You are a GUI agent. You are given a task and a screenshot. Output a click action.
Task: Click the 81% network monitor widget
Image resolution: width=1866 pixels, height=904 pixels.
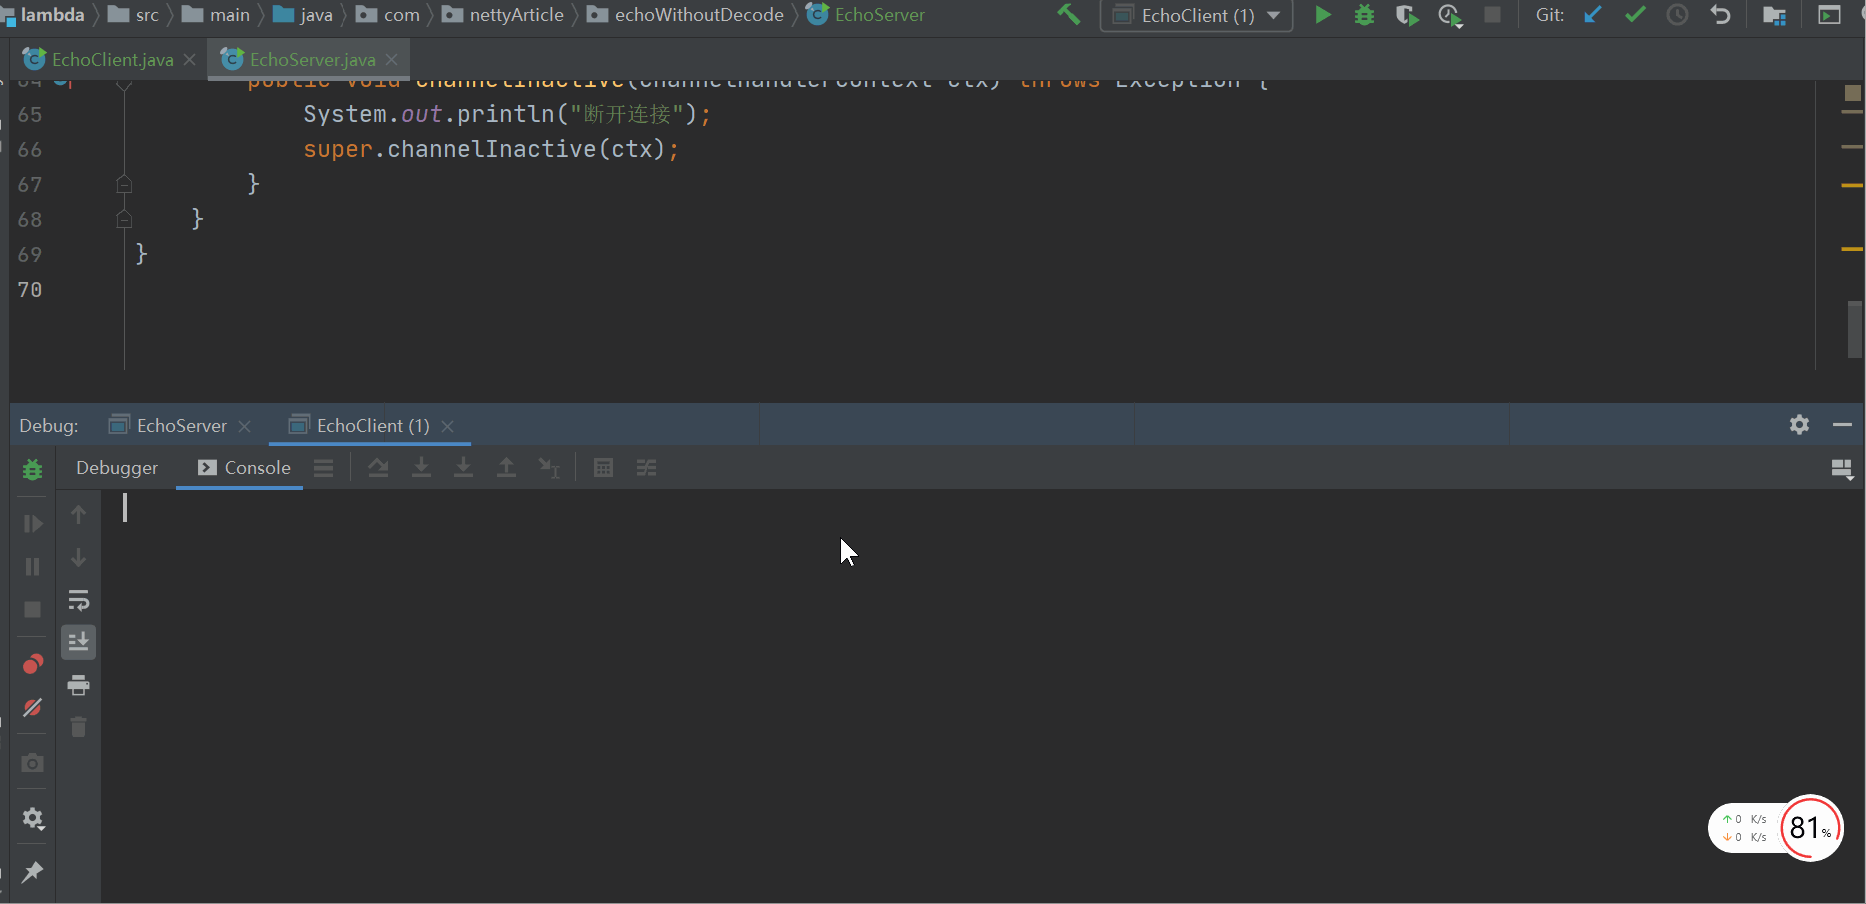(1776, 828)
